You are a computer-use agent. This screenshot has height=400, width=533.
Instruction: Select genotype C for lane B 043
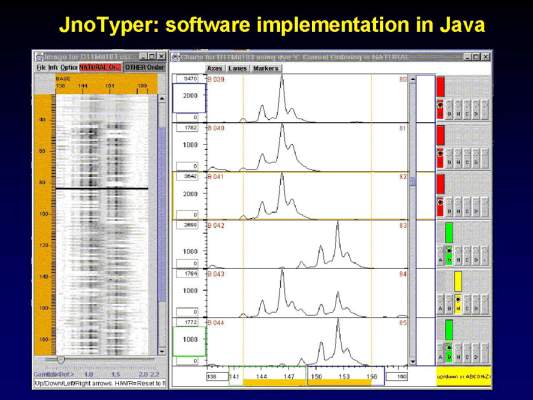tap(467, 304)
